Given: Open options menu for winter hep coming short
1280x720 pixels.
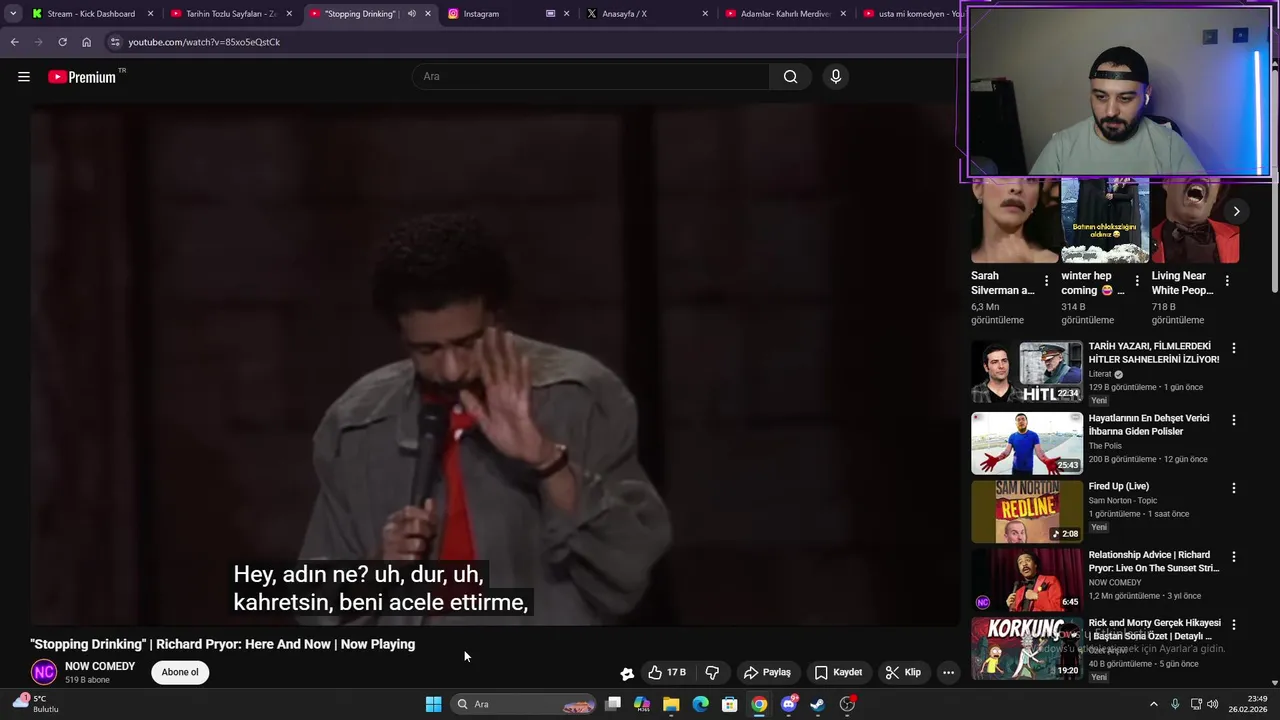Looking at the screenshot, I should pyautogui.click(x=1136, y=281).
